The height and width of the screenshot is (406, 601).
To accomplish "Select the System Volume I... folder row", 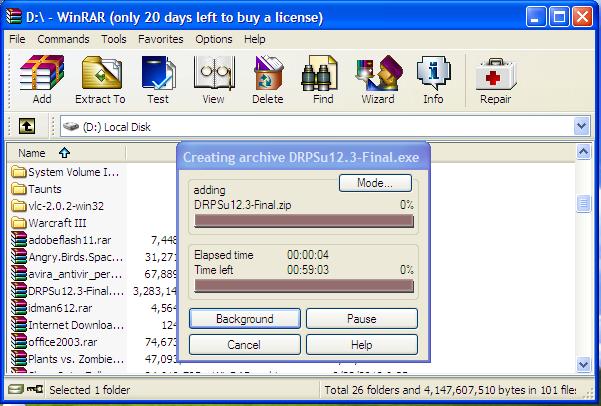I will tap(65, 172).
